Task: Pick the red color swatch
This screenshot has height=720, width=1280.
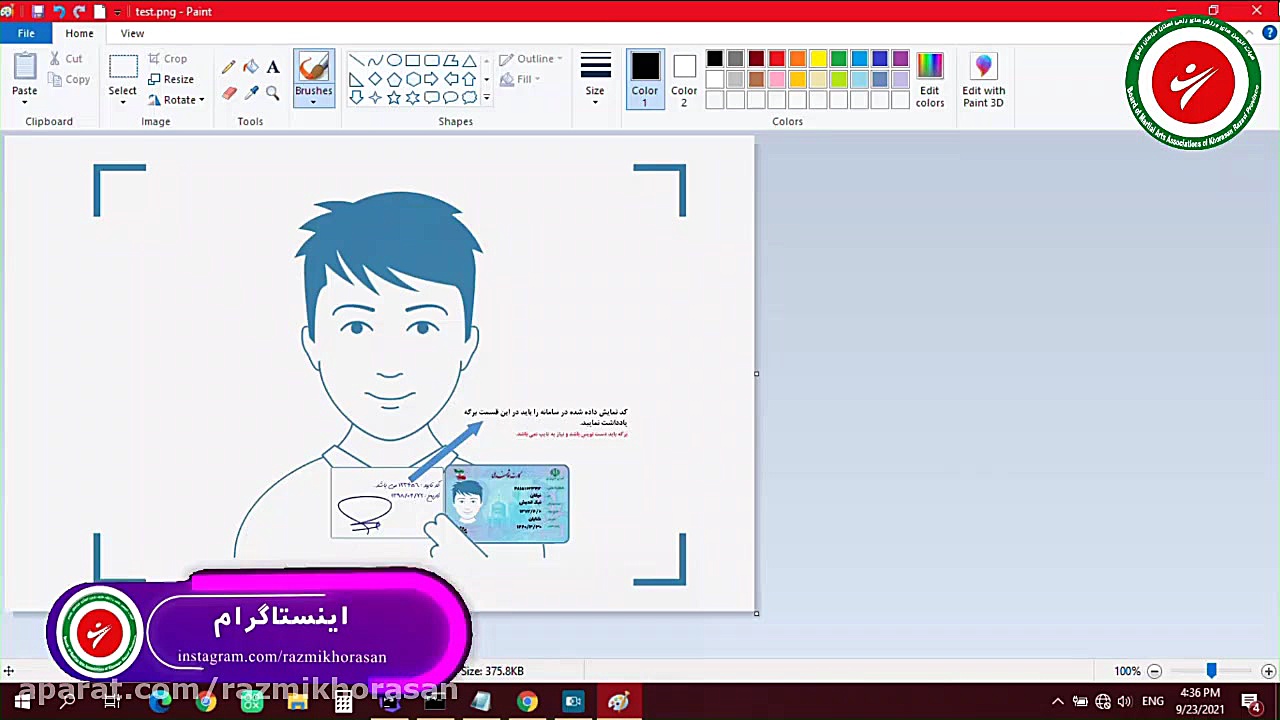Action: (x=777, y=59)
